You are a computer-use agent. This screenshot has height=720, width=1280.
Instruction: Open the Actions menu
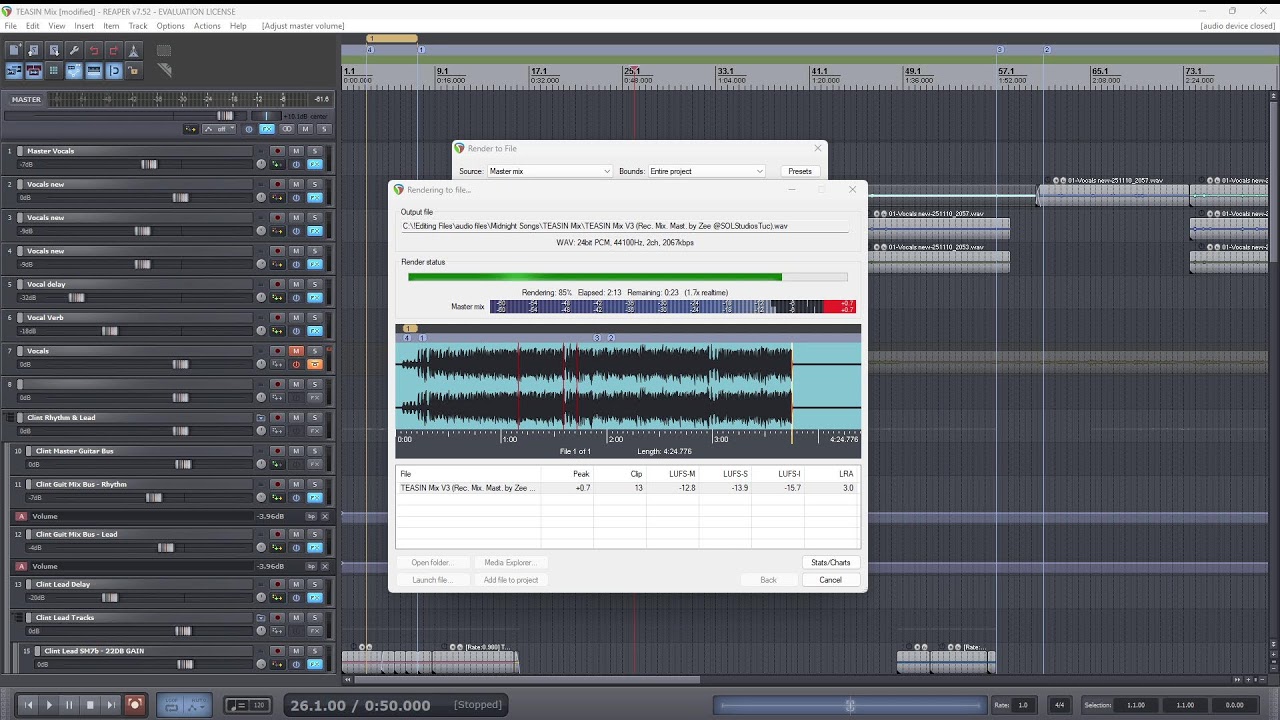click(x=207, y=26)
